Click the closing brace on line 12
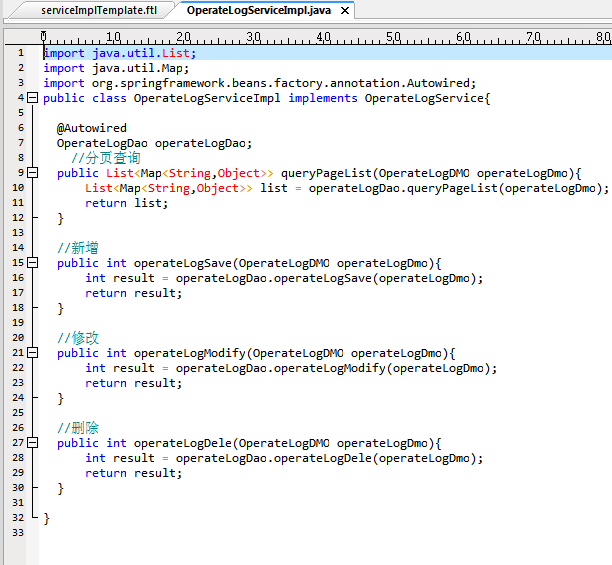 coord(60,218)
